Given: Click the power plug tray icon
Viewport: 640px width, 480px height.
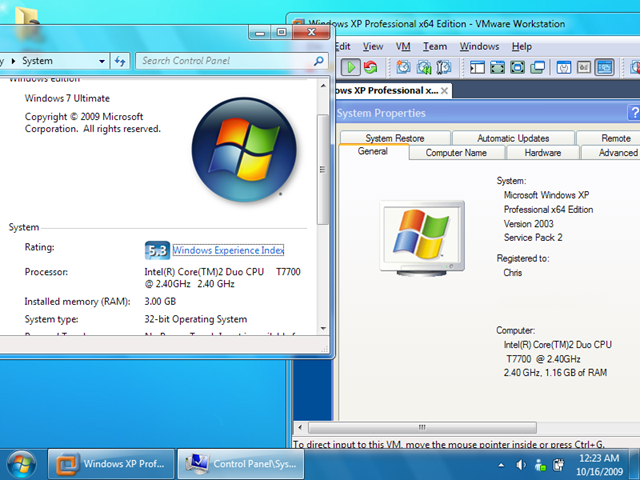Looking at the screenshot, I should click(x=558, y=465).
